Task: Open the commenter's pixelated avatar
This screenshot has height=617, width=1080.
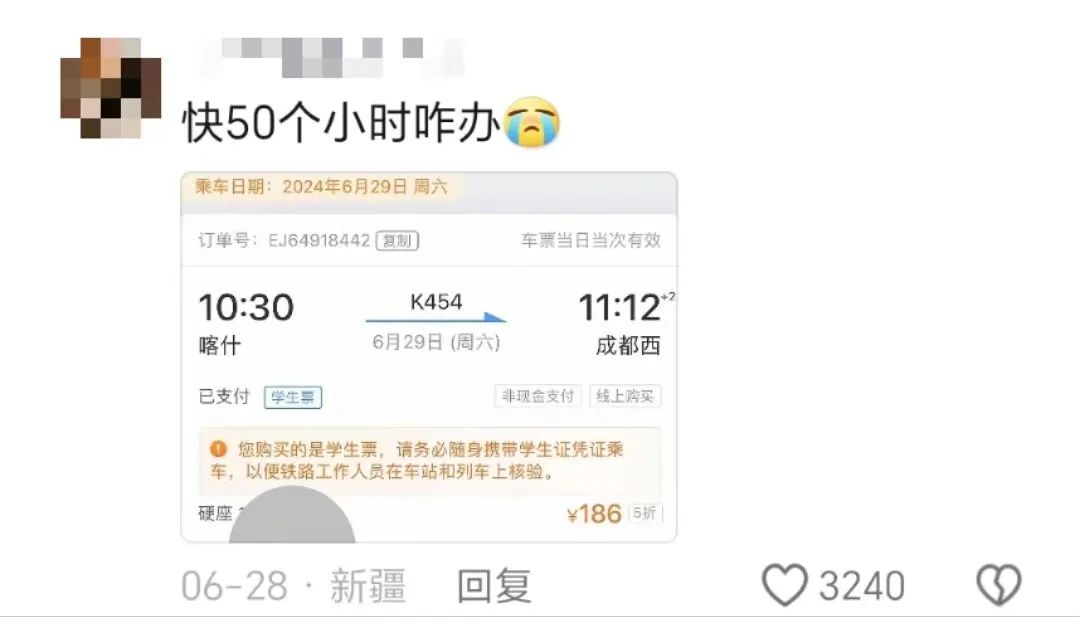Action: click(110, 87)
